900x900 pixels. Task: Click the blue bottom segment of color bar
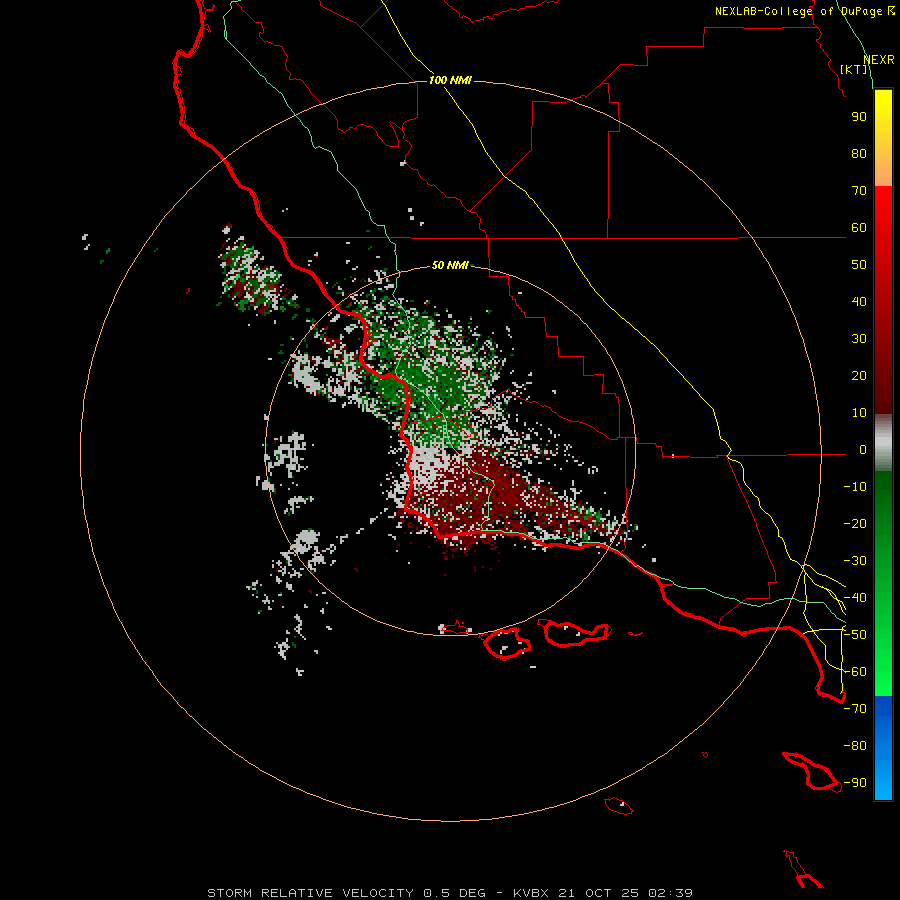883,748
